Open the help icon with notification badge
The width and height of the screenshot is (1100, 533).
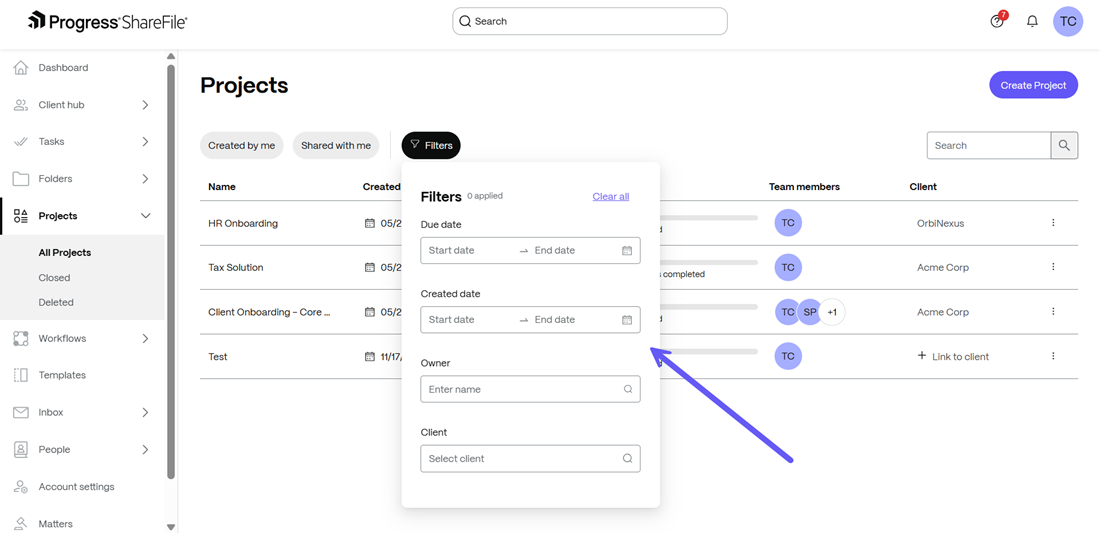pyautogui.click(x=998, y=21)
